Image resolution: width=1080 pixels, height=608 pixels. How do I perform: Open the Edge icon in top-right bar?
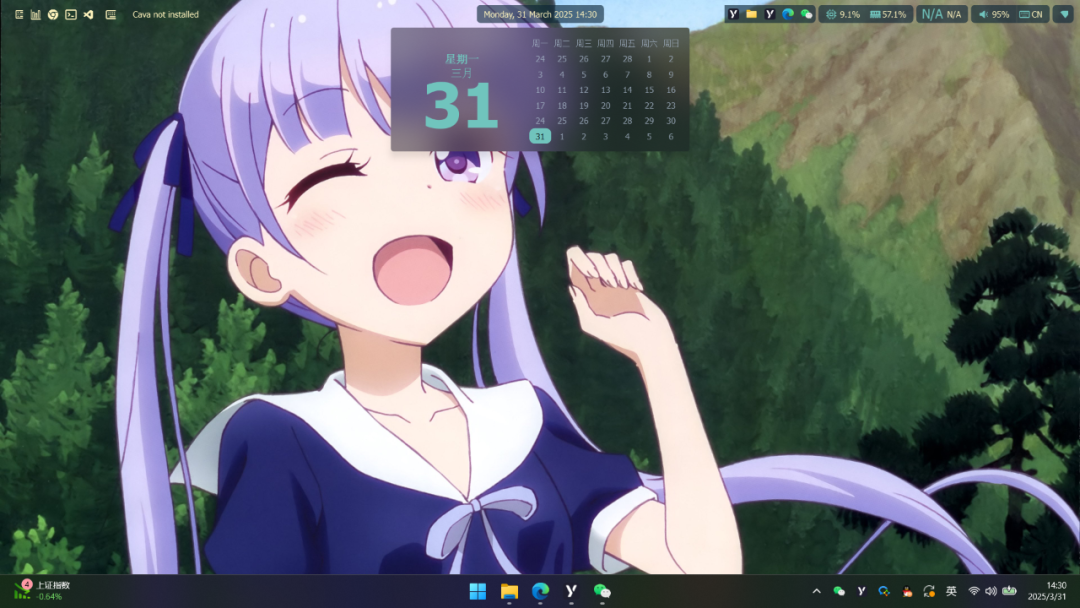(788, 14)
